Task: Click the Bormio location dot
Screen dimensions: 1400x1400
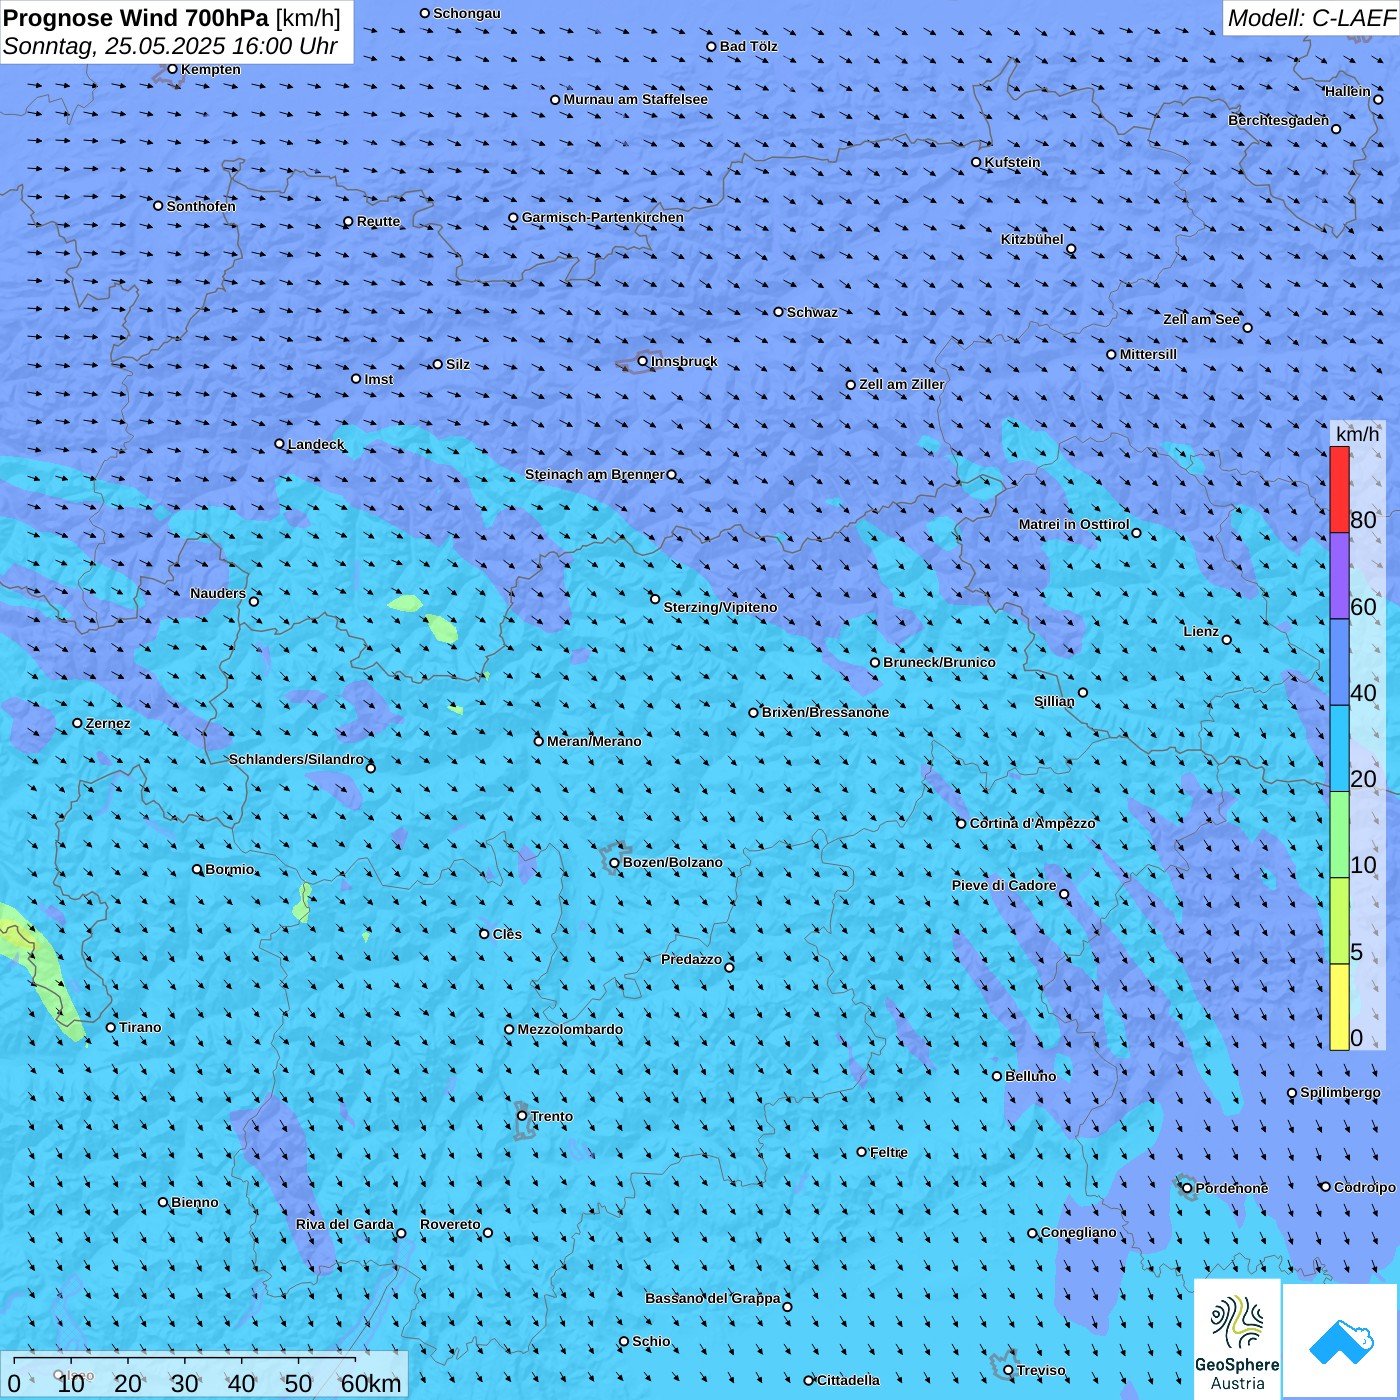Action: tap(197, 869)
